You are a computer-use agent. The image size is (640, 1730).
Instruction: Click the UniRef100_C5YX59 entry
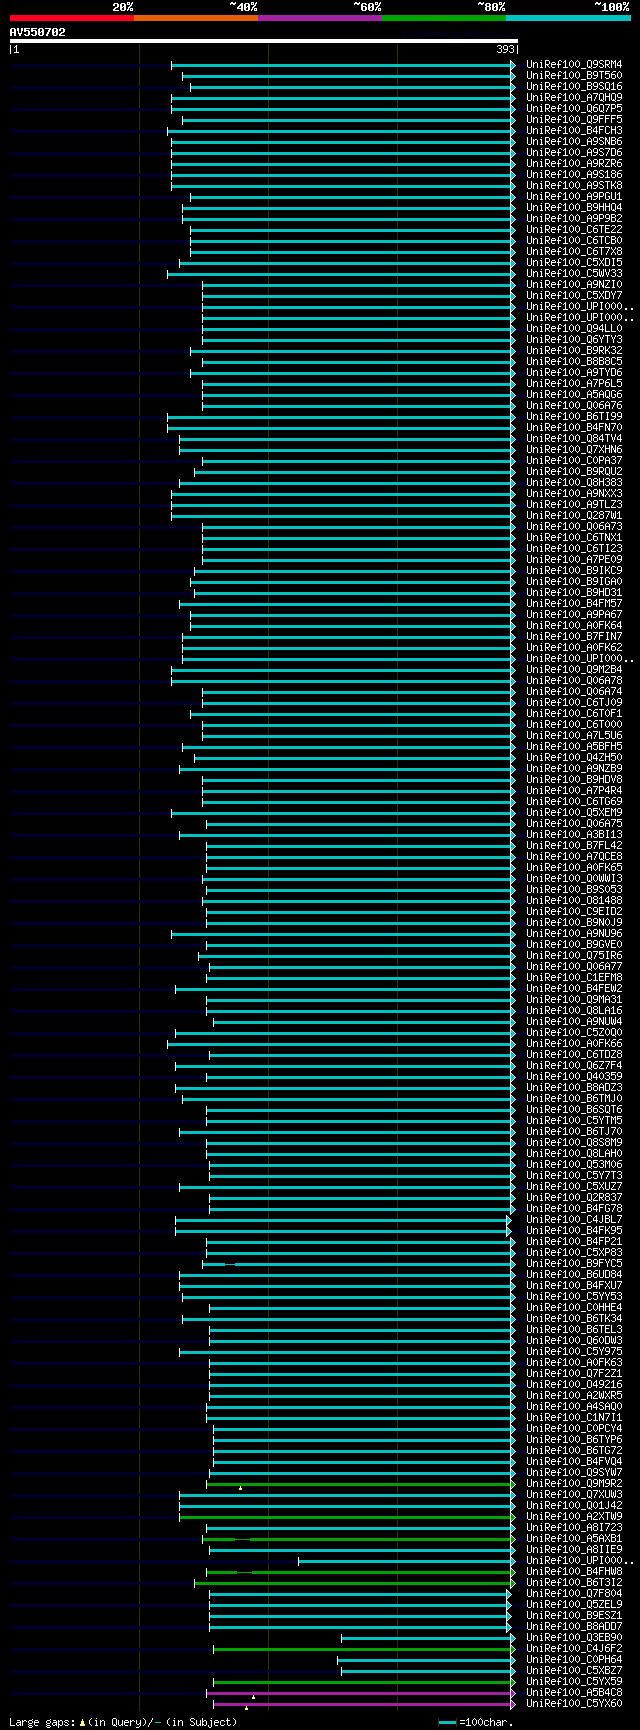coord(574,1682)
